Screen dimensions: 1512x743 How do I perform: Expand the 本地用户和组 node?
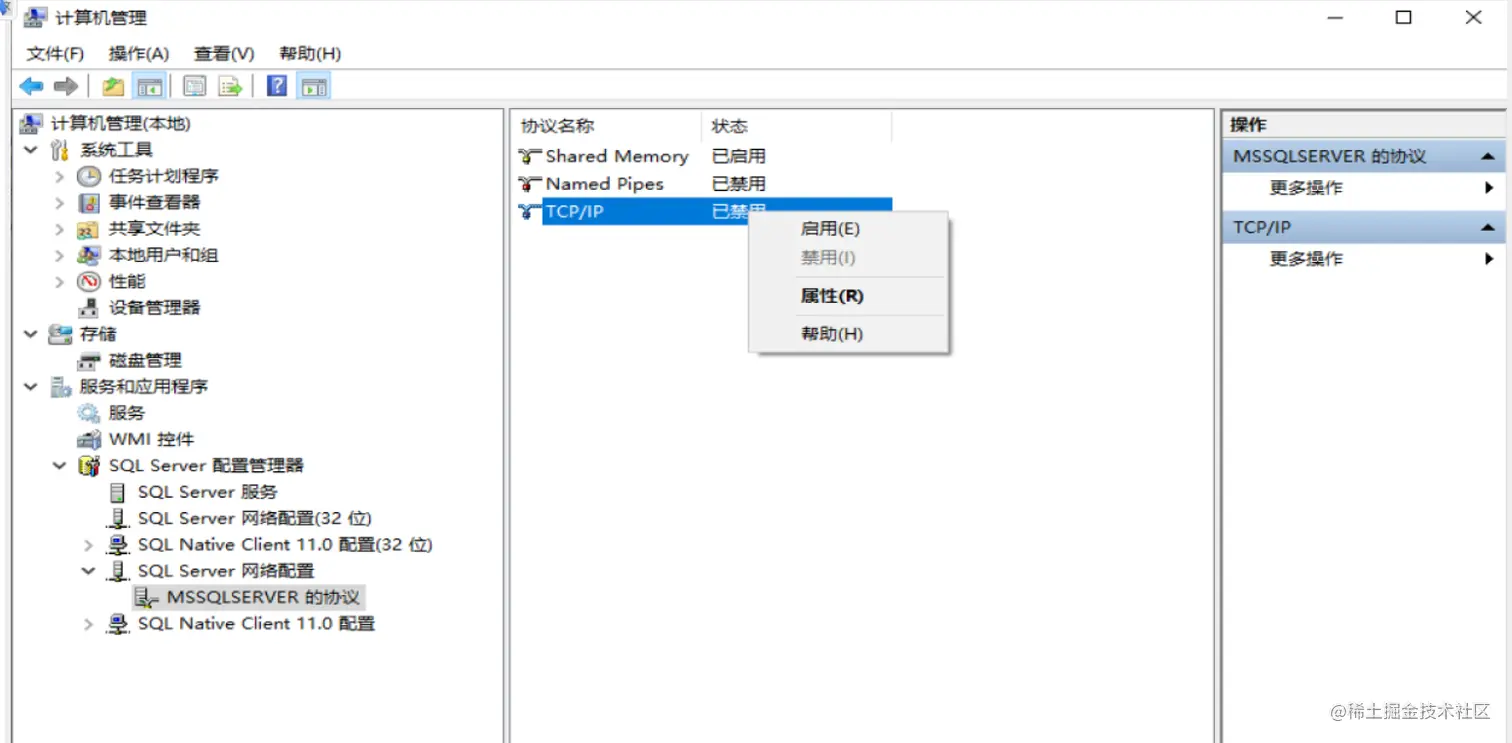click(60, 255)
